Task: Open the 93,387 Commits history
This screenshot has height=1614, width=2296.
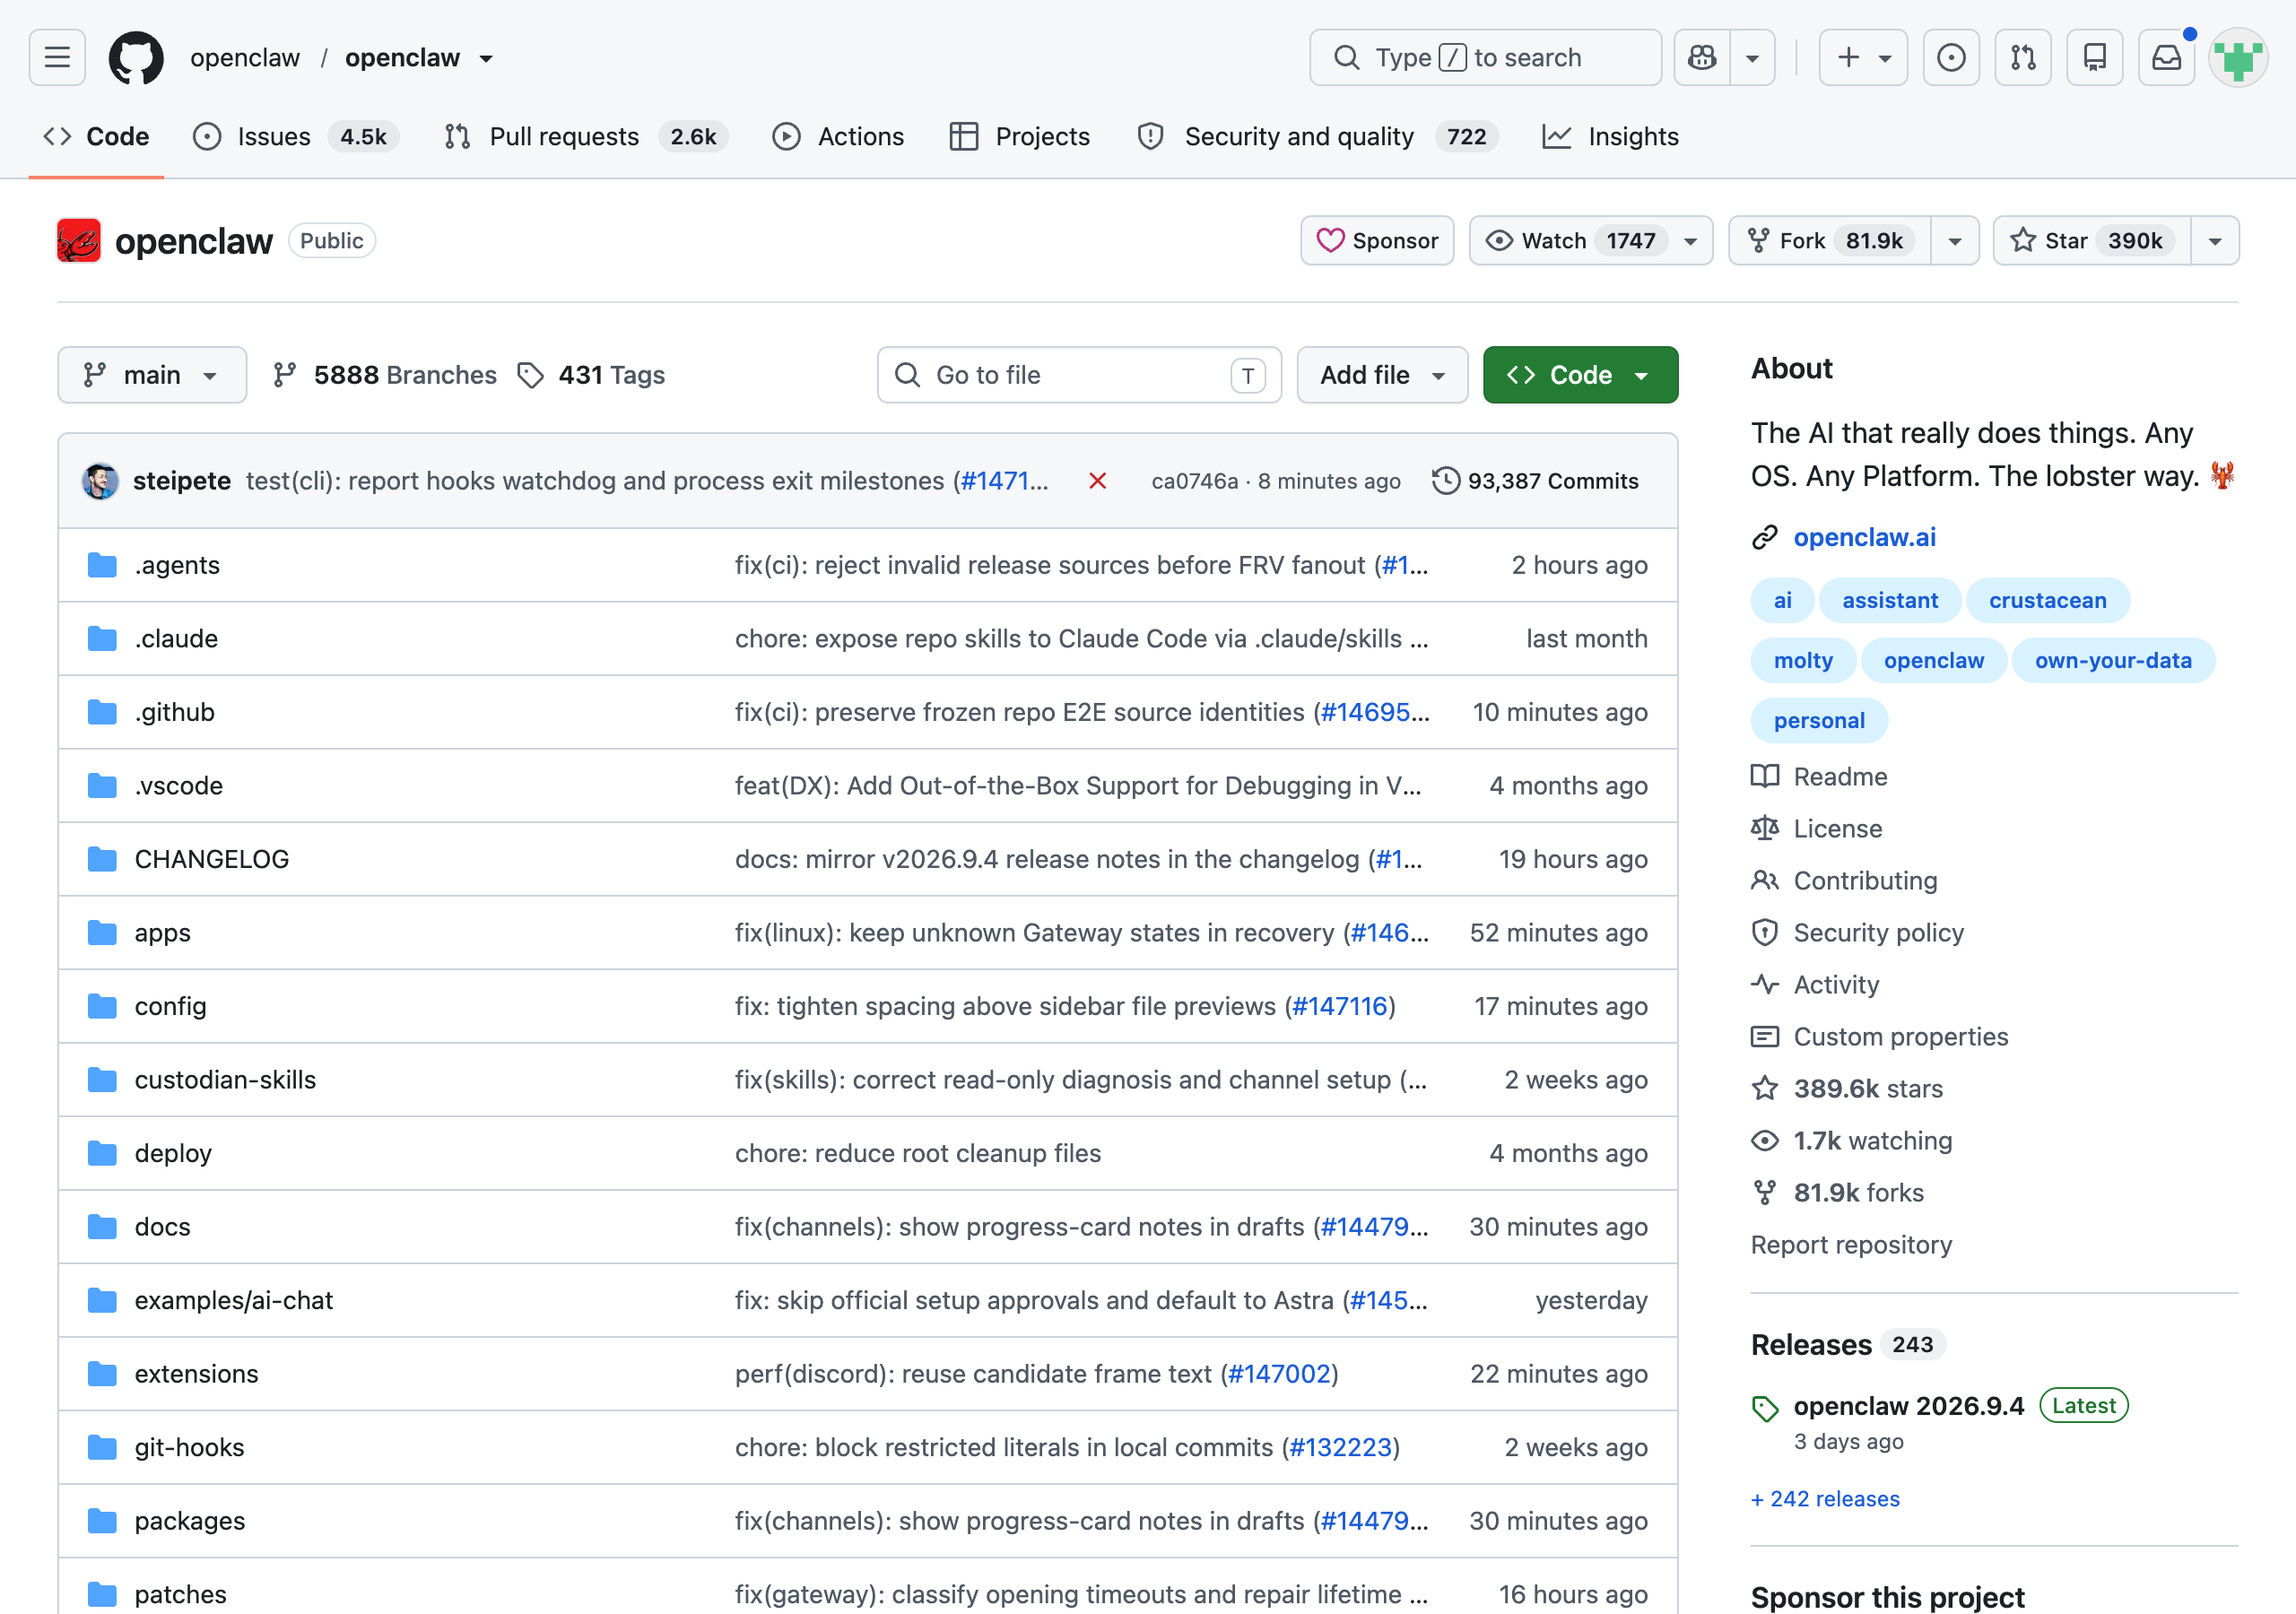Action: pyautogui.click(x=1535, y=481)
